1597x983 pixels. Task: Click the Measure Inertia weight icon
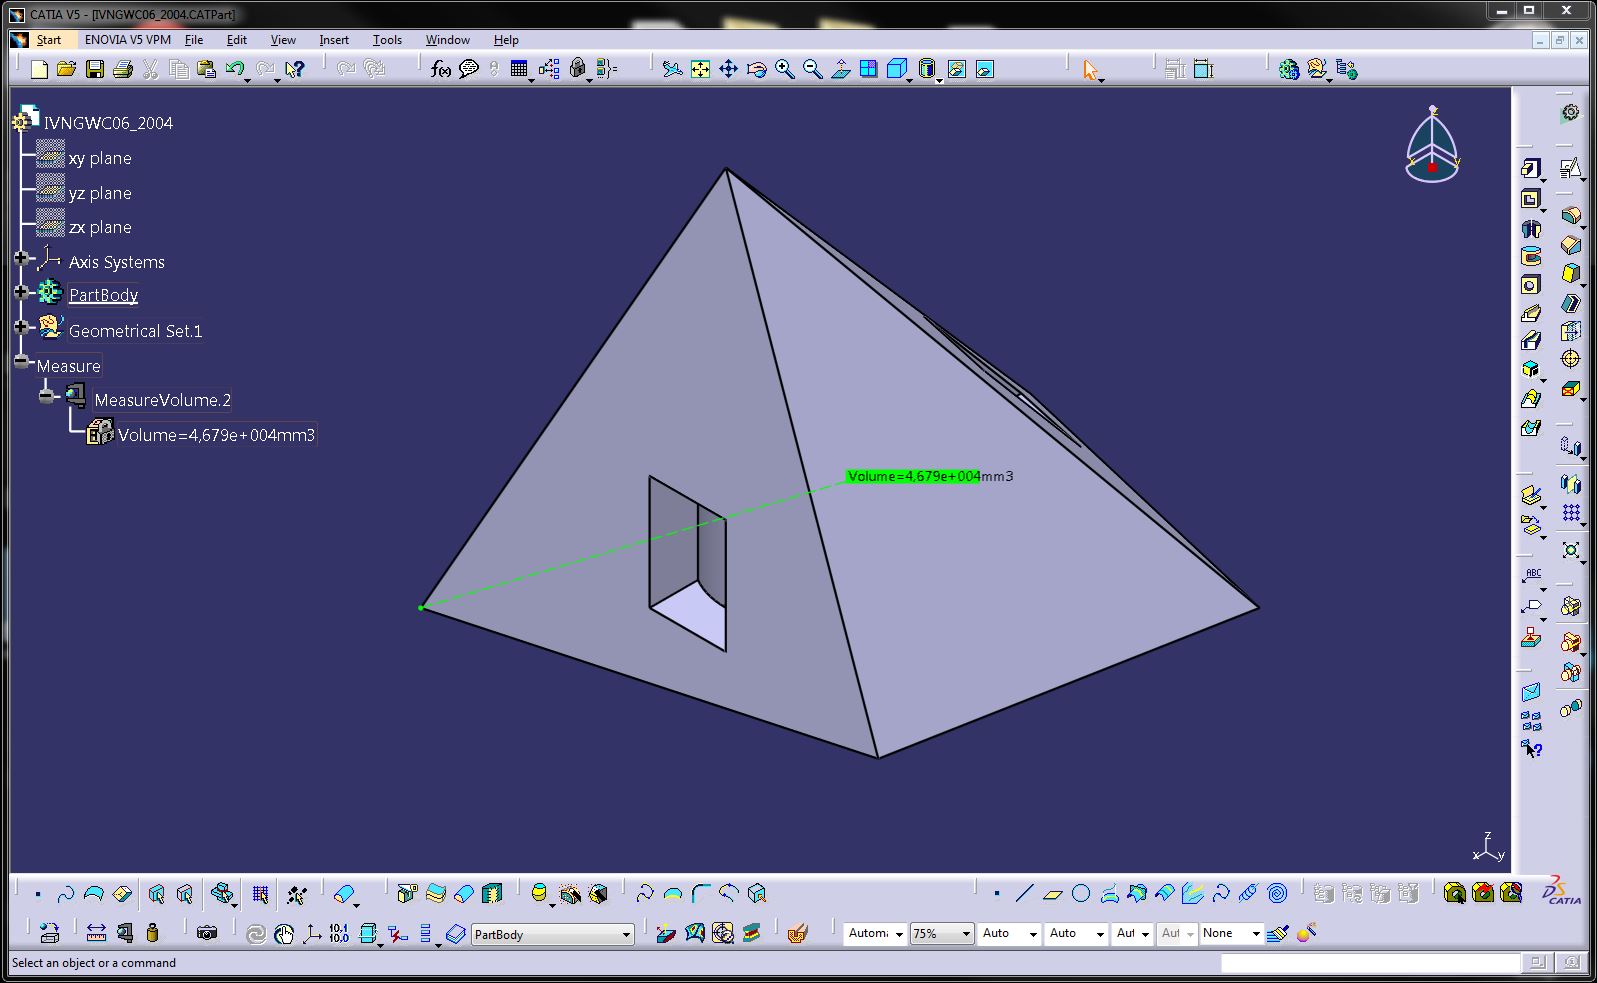(x=152, y=933)
